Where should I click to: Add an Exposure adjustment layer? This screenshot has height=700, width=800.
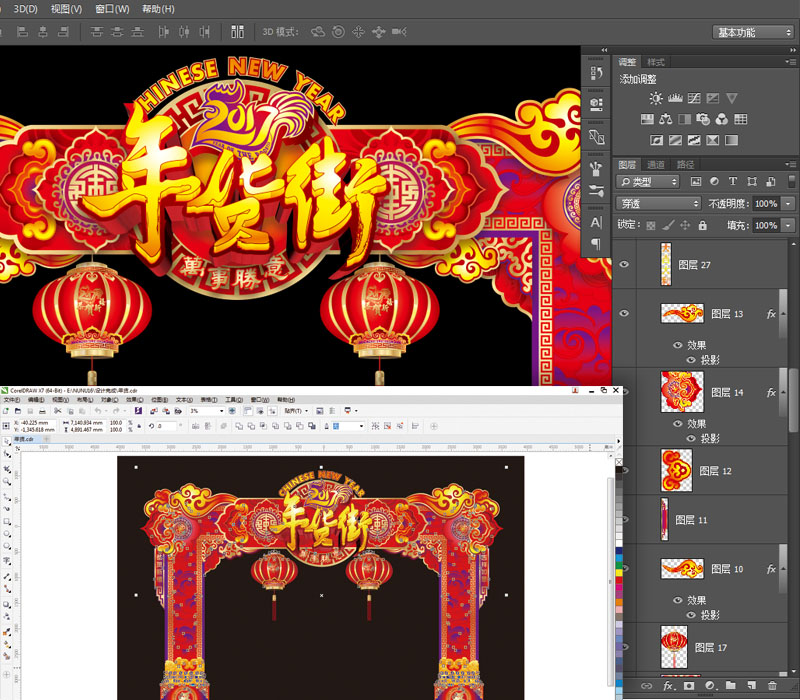[713, 98]
